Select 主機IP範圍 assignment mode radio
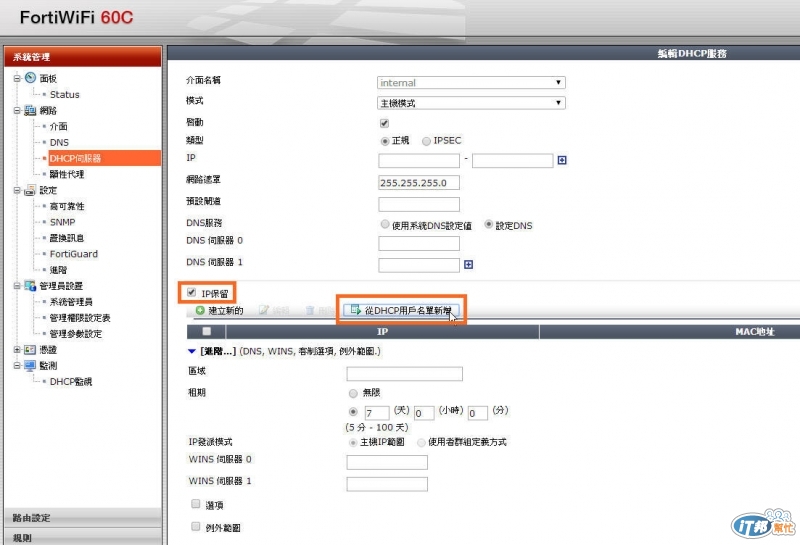Image resolution: width=800 pixels, height=545 pixels. pyautogui.click(x=353, y=442)
